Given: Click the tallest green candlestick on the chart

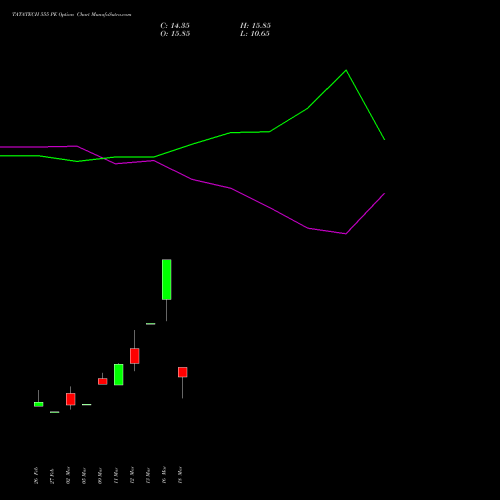Looking at the screenshot, I should [x=167, y=279].
